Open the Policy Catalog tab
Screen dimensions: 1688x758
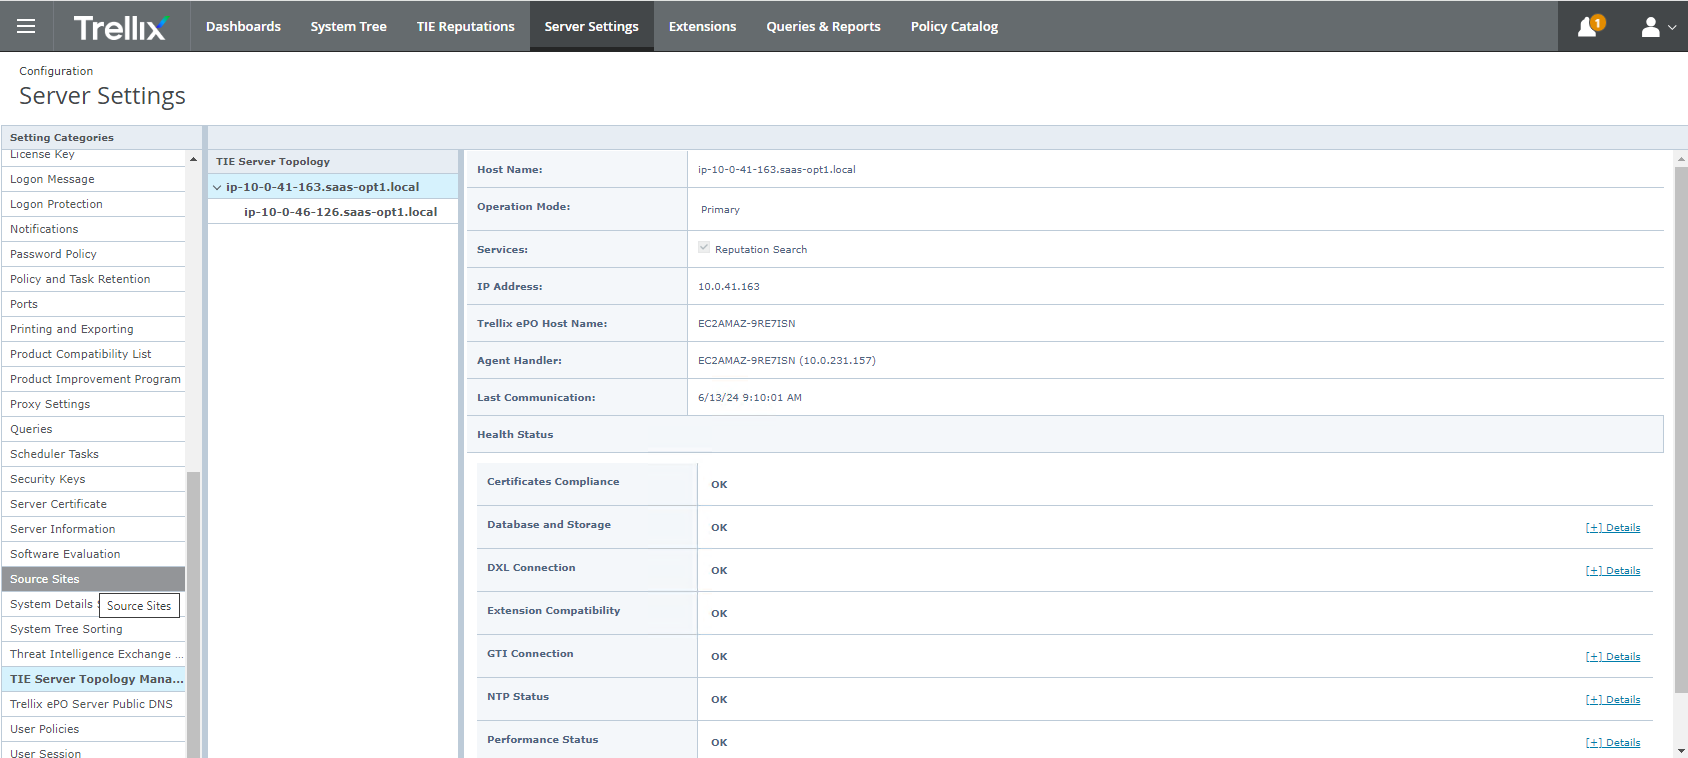[954, 26]
